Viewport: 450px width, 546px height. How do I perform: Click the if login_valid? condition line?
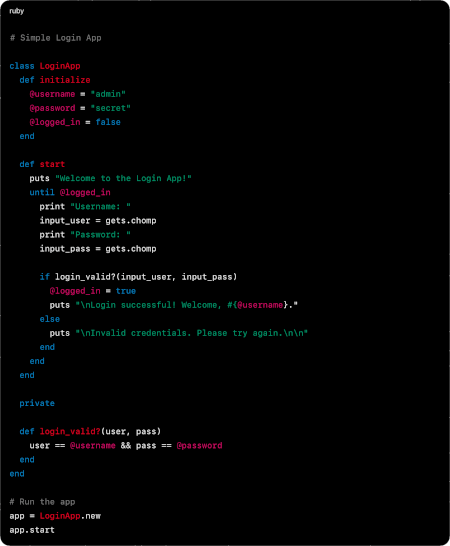click(138, 277)
